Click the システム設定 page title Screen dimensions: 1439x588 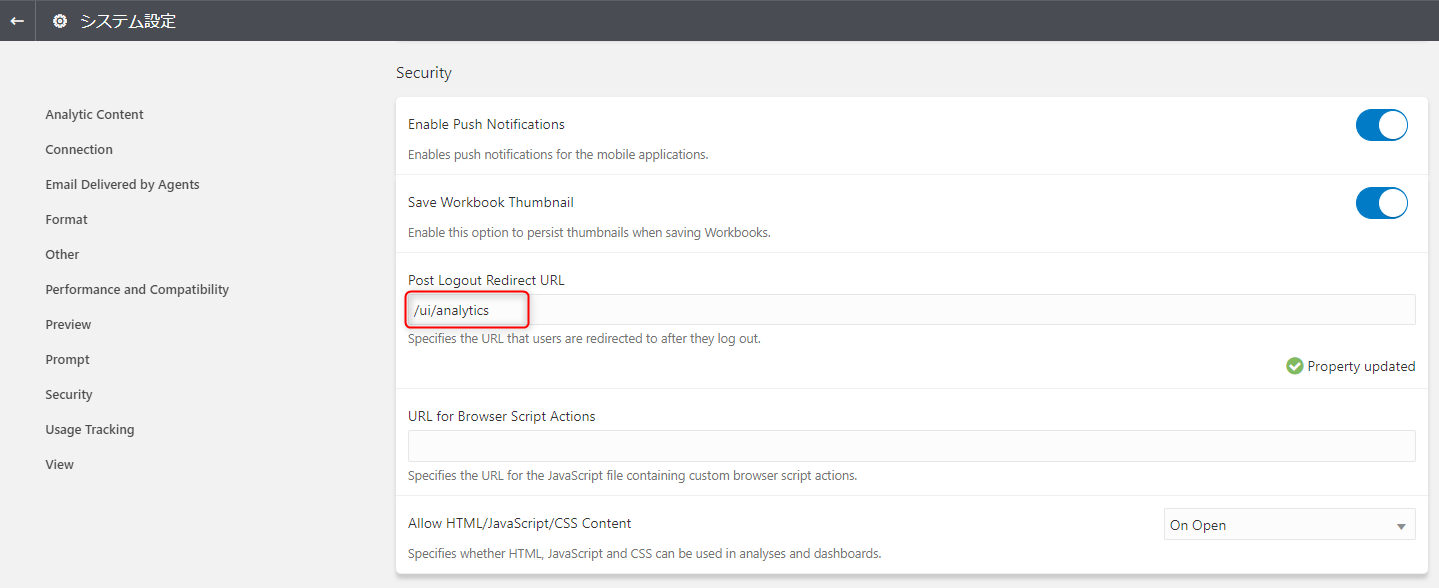(128, 21)
